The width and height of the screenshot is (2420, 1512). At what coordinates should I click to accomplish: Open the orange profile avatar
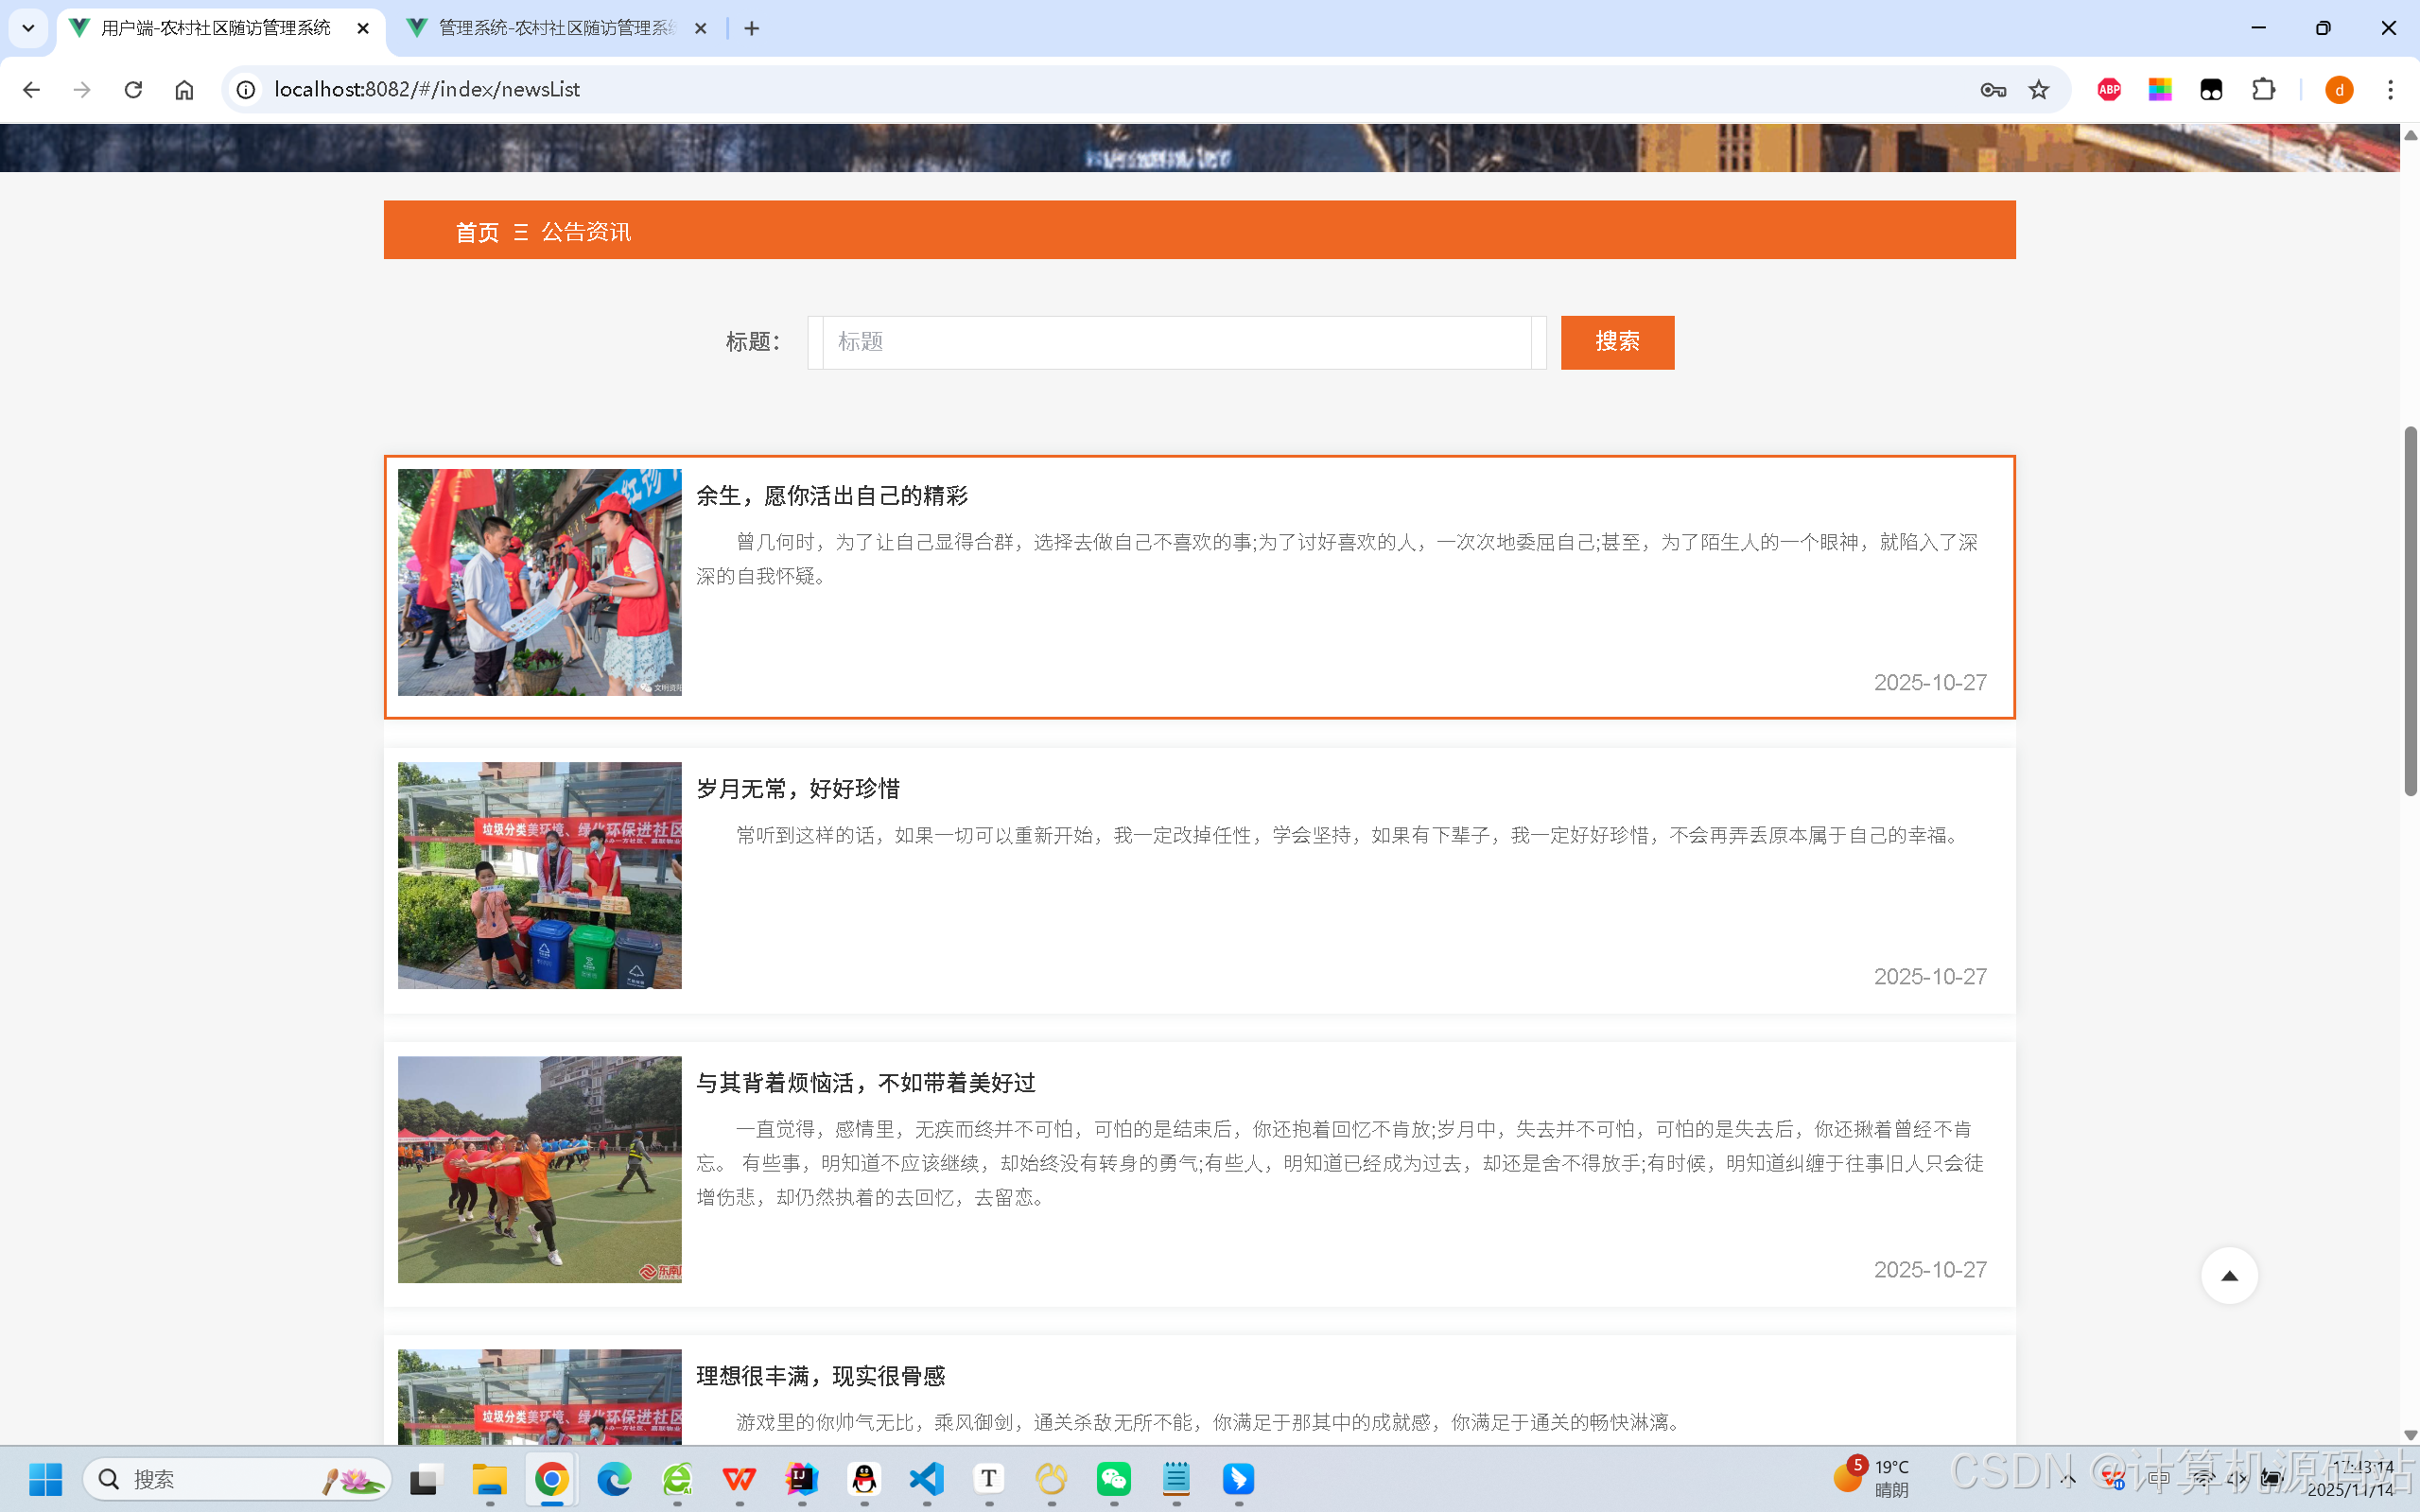[x=2339, y=90]
